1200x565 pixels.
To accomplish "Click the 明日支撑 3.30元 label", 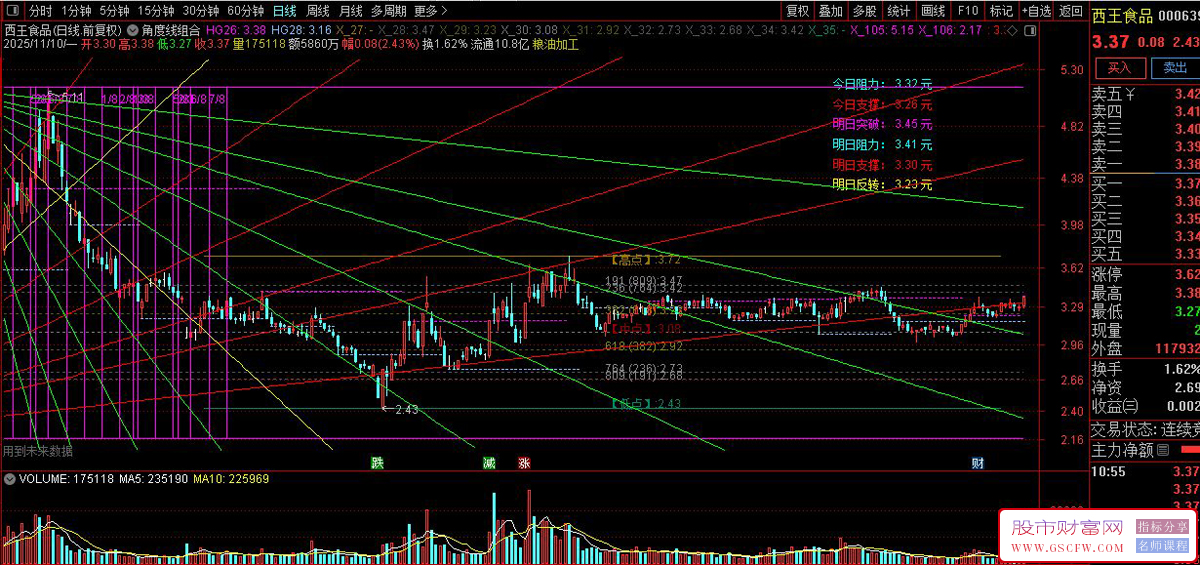I will 882,164.
